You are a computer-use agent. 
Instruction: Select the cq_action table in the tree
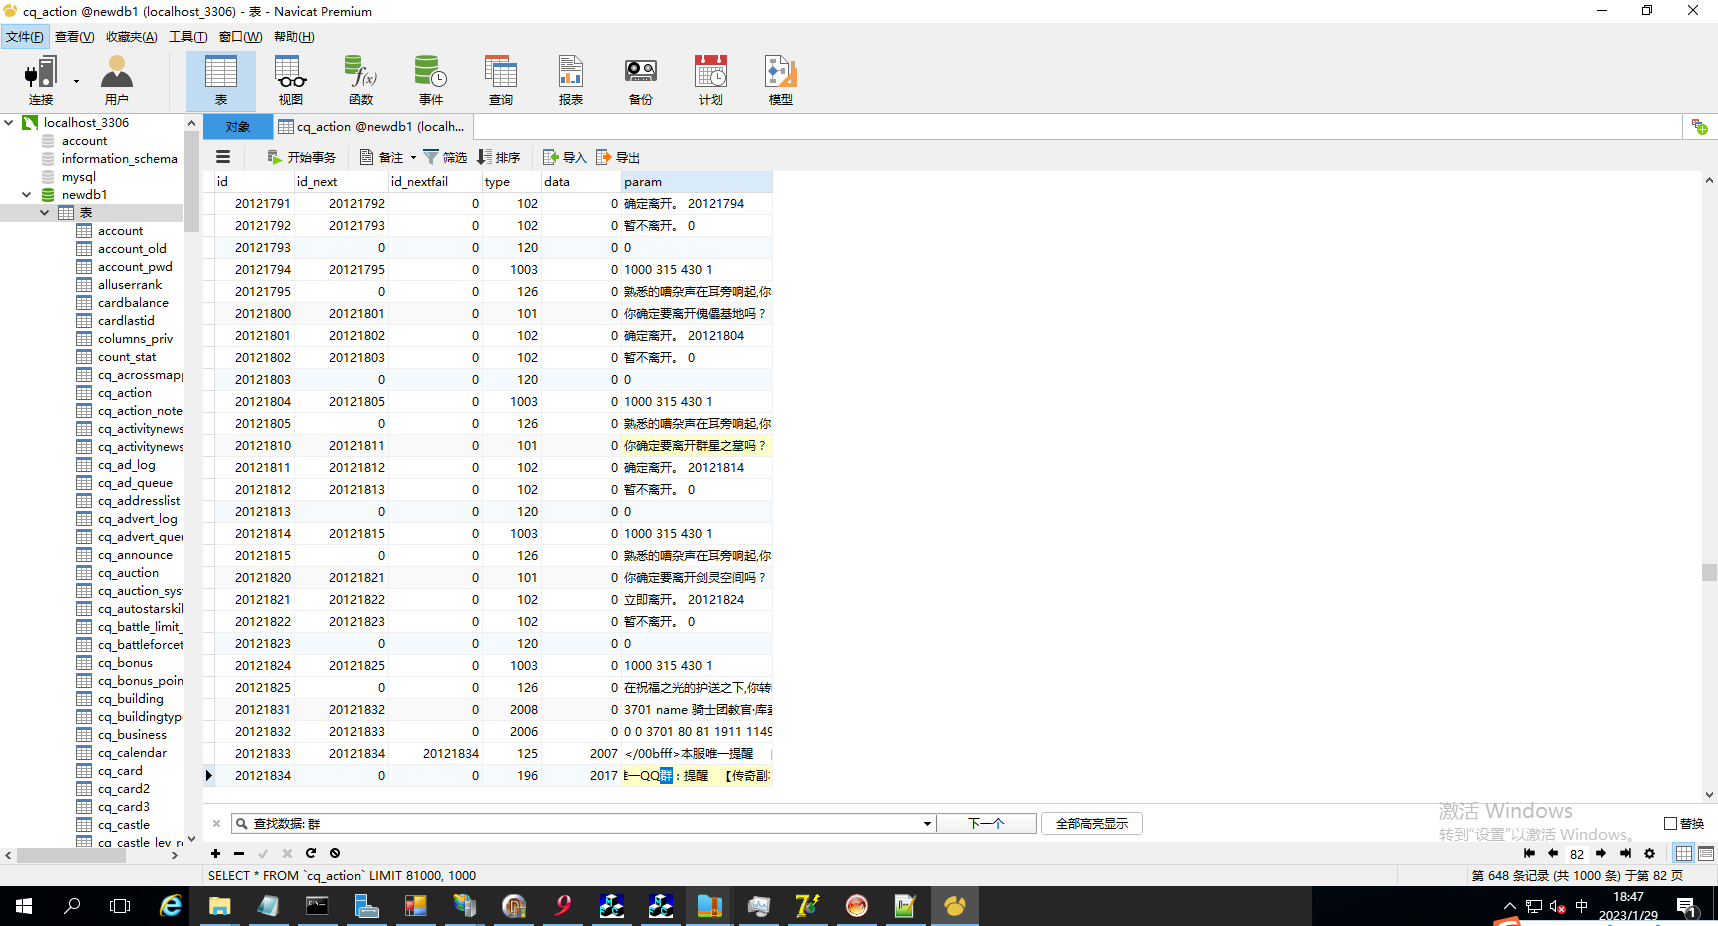tap(125, 393)
